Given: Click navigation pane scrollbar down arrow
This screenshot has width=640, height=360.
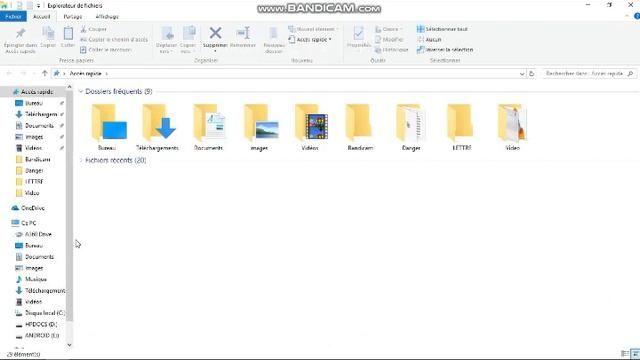Looking at the screenshot, I should (x=69, y=345).
